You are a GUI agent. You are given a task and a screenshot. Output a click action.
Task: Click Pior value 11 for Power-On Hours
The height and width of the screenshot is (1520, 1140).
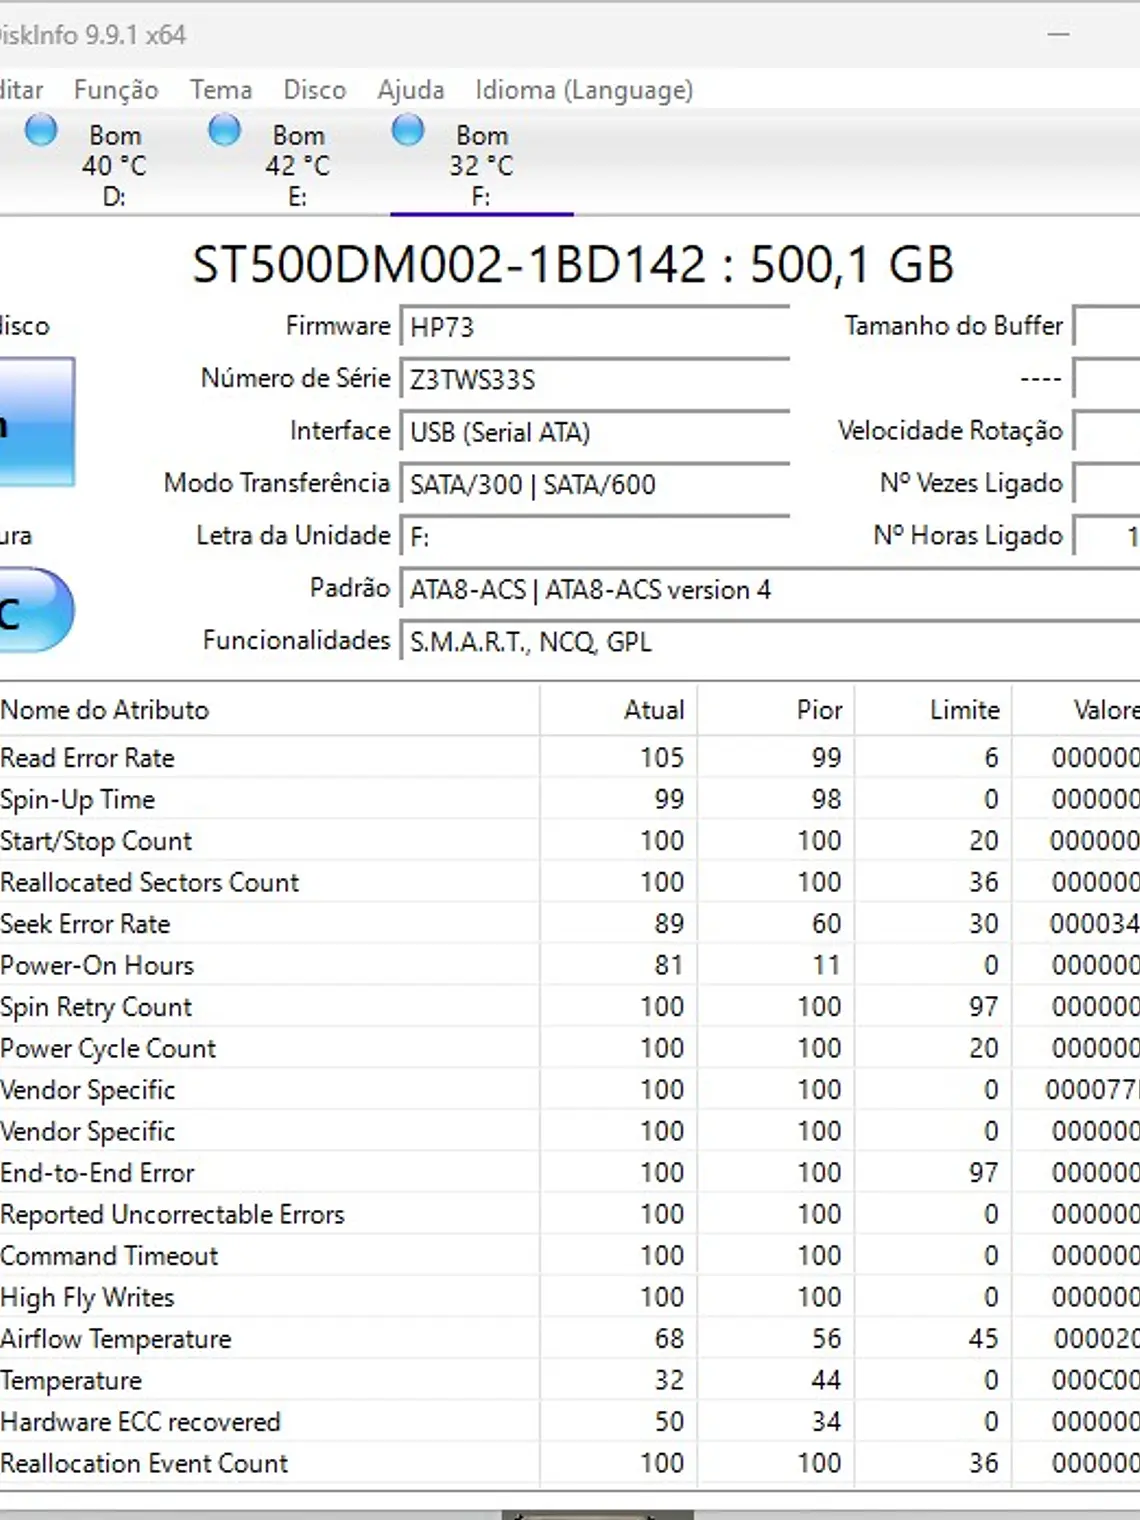827,965
